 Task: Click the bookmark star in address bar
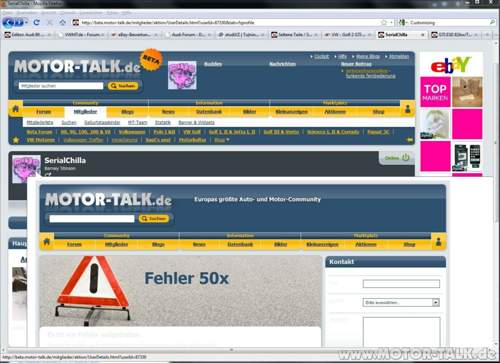384,22
